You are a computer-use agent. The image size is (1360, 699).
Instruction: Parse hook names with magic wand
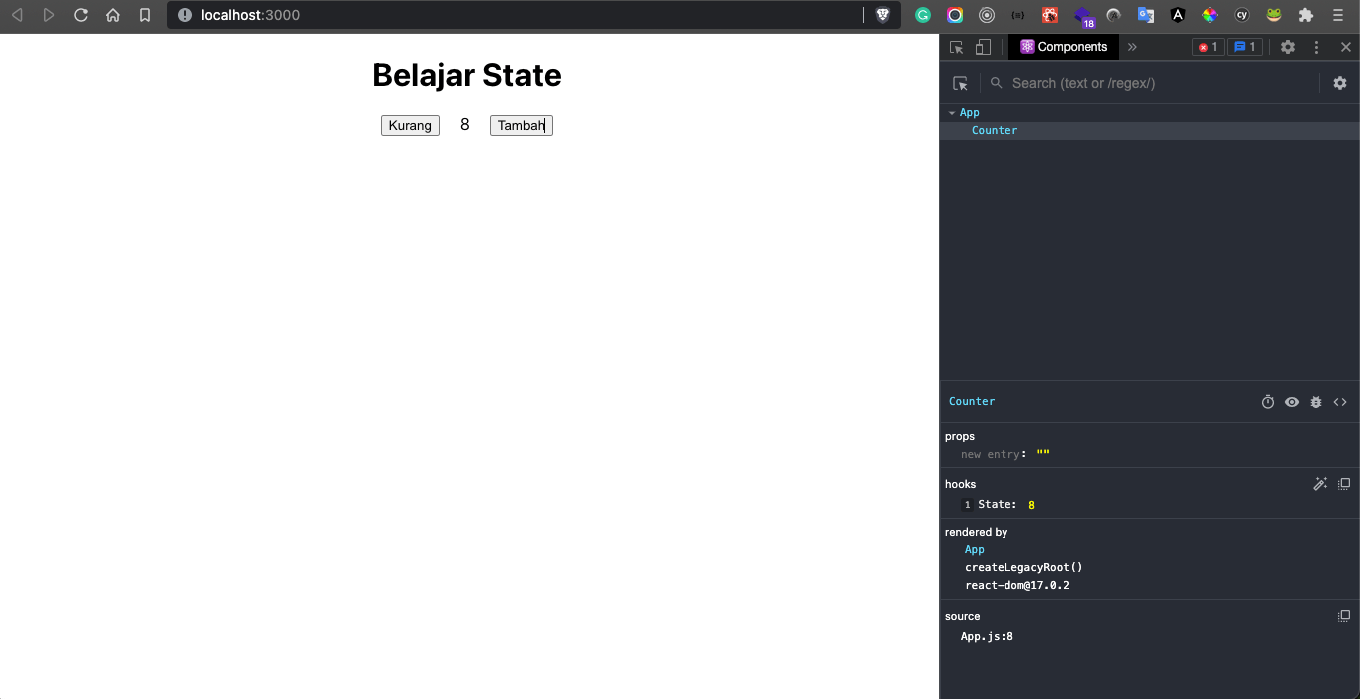1320,484
